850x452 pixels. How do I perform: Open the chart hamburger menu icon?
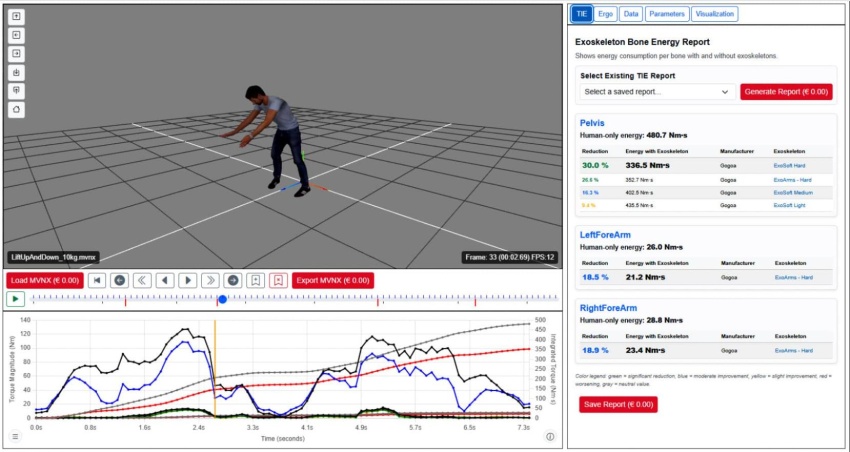coord(15,436)
